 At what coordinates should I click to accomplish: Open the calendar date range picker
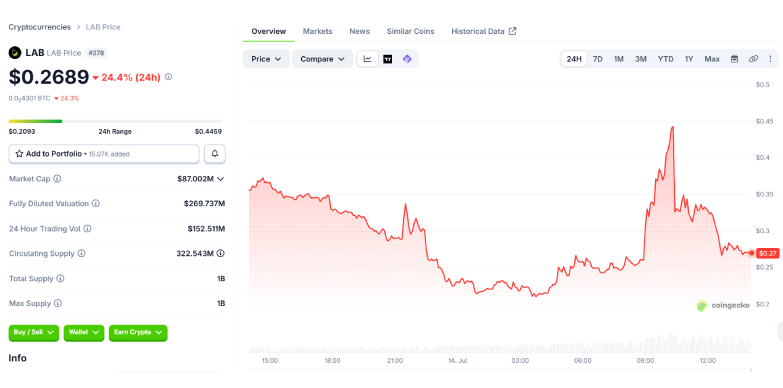tap(735, 59)
